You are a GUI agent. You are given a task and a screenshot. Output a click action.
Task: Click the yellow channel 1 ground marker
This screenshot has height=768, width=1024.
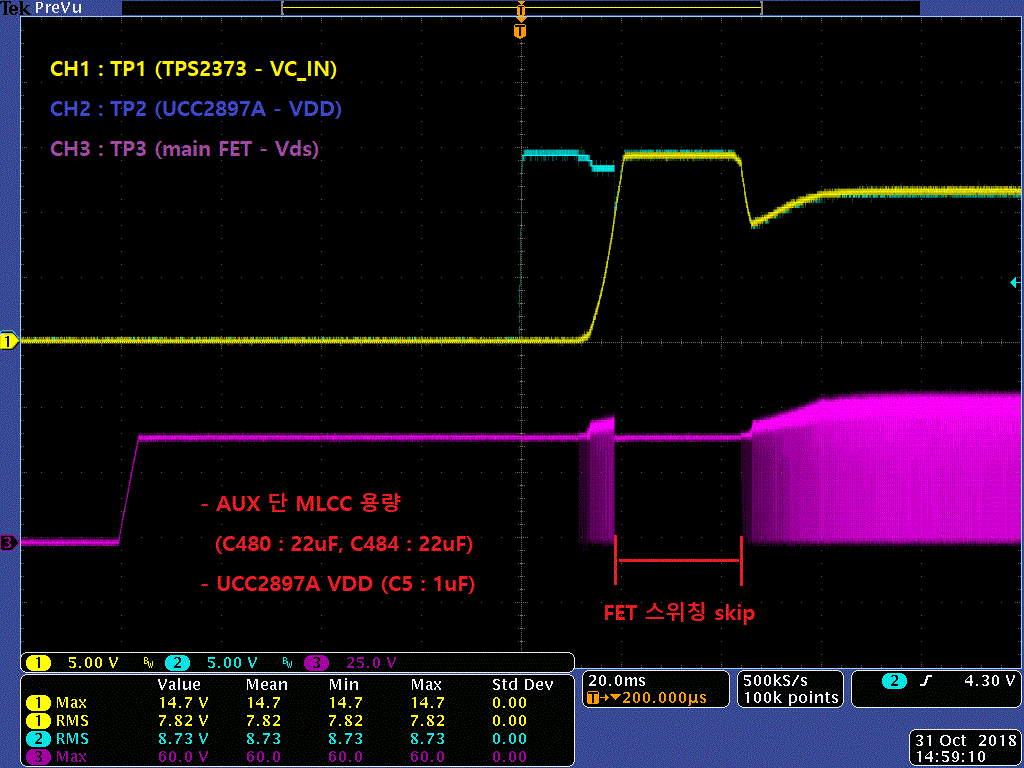(x=8, y=341)
